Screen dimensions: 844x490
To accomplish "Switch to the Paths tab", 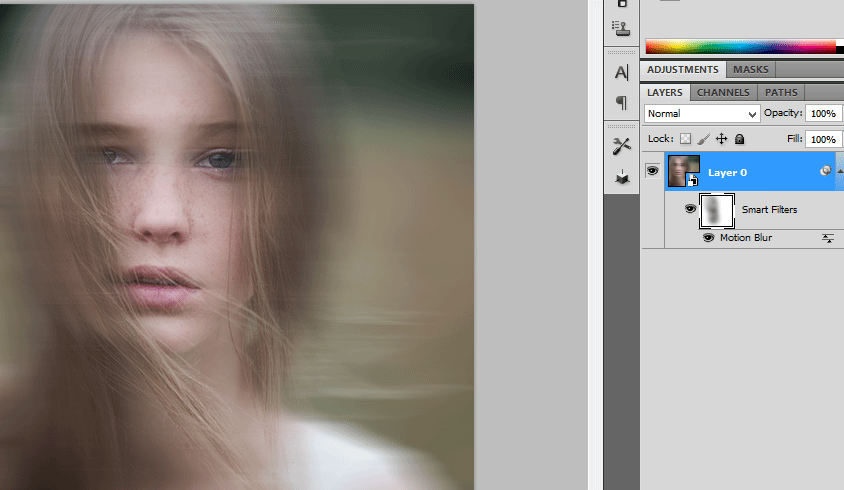I will [781, 93].
